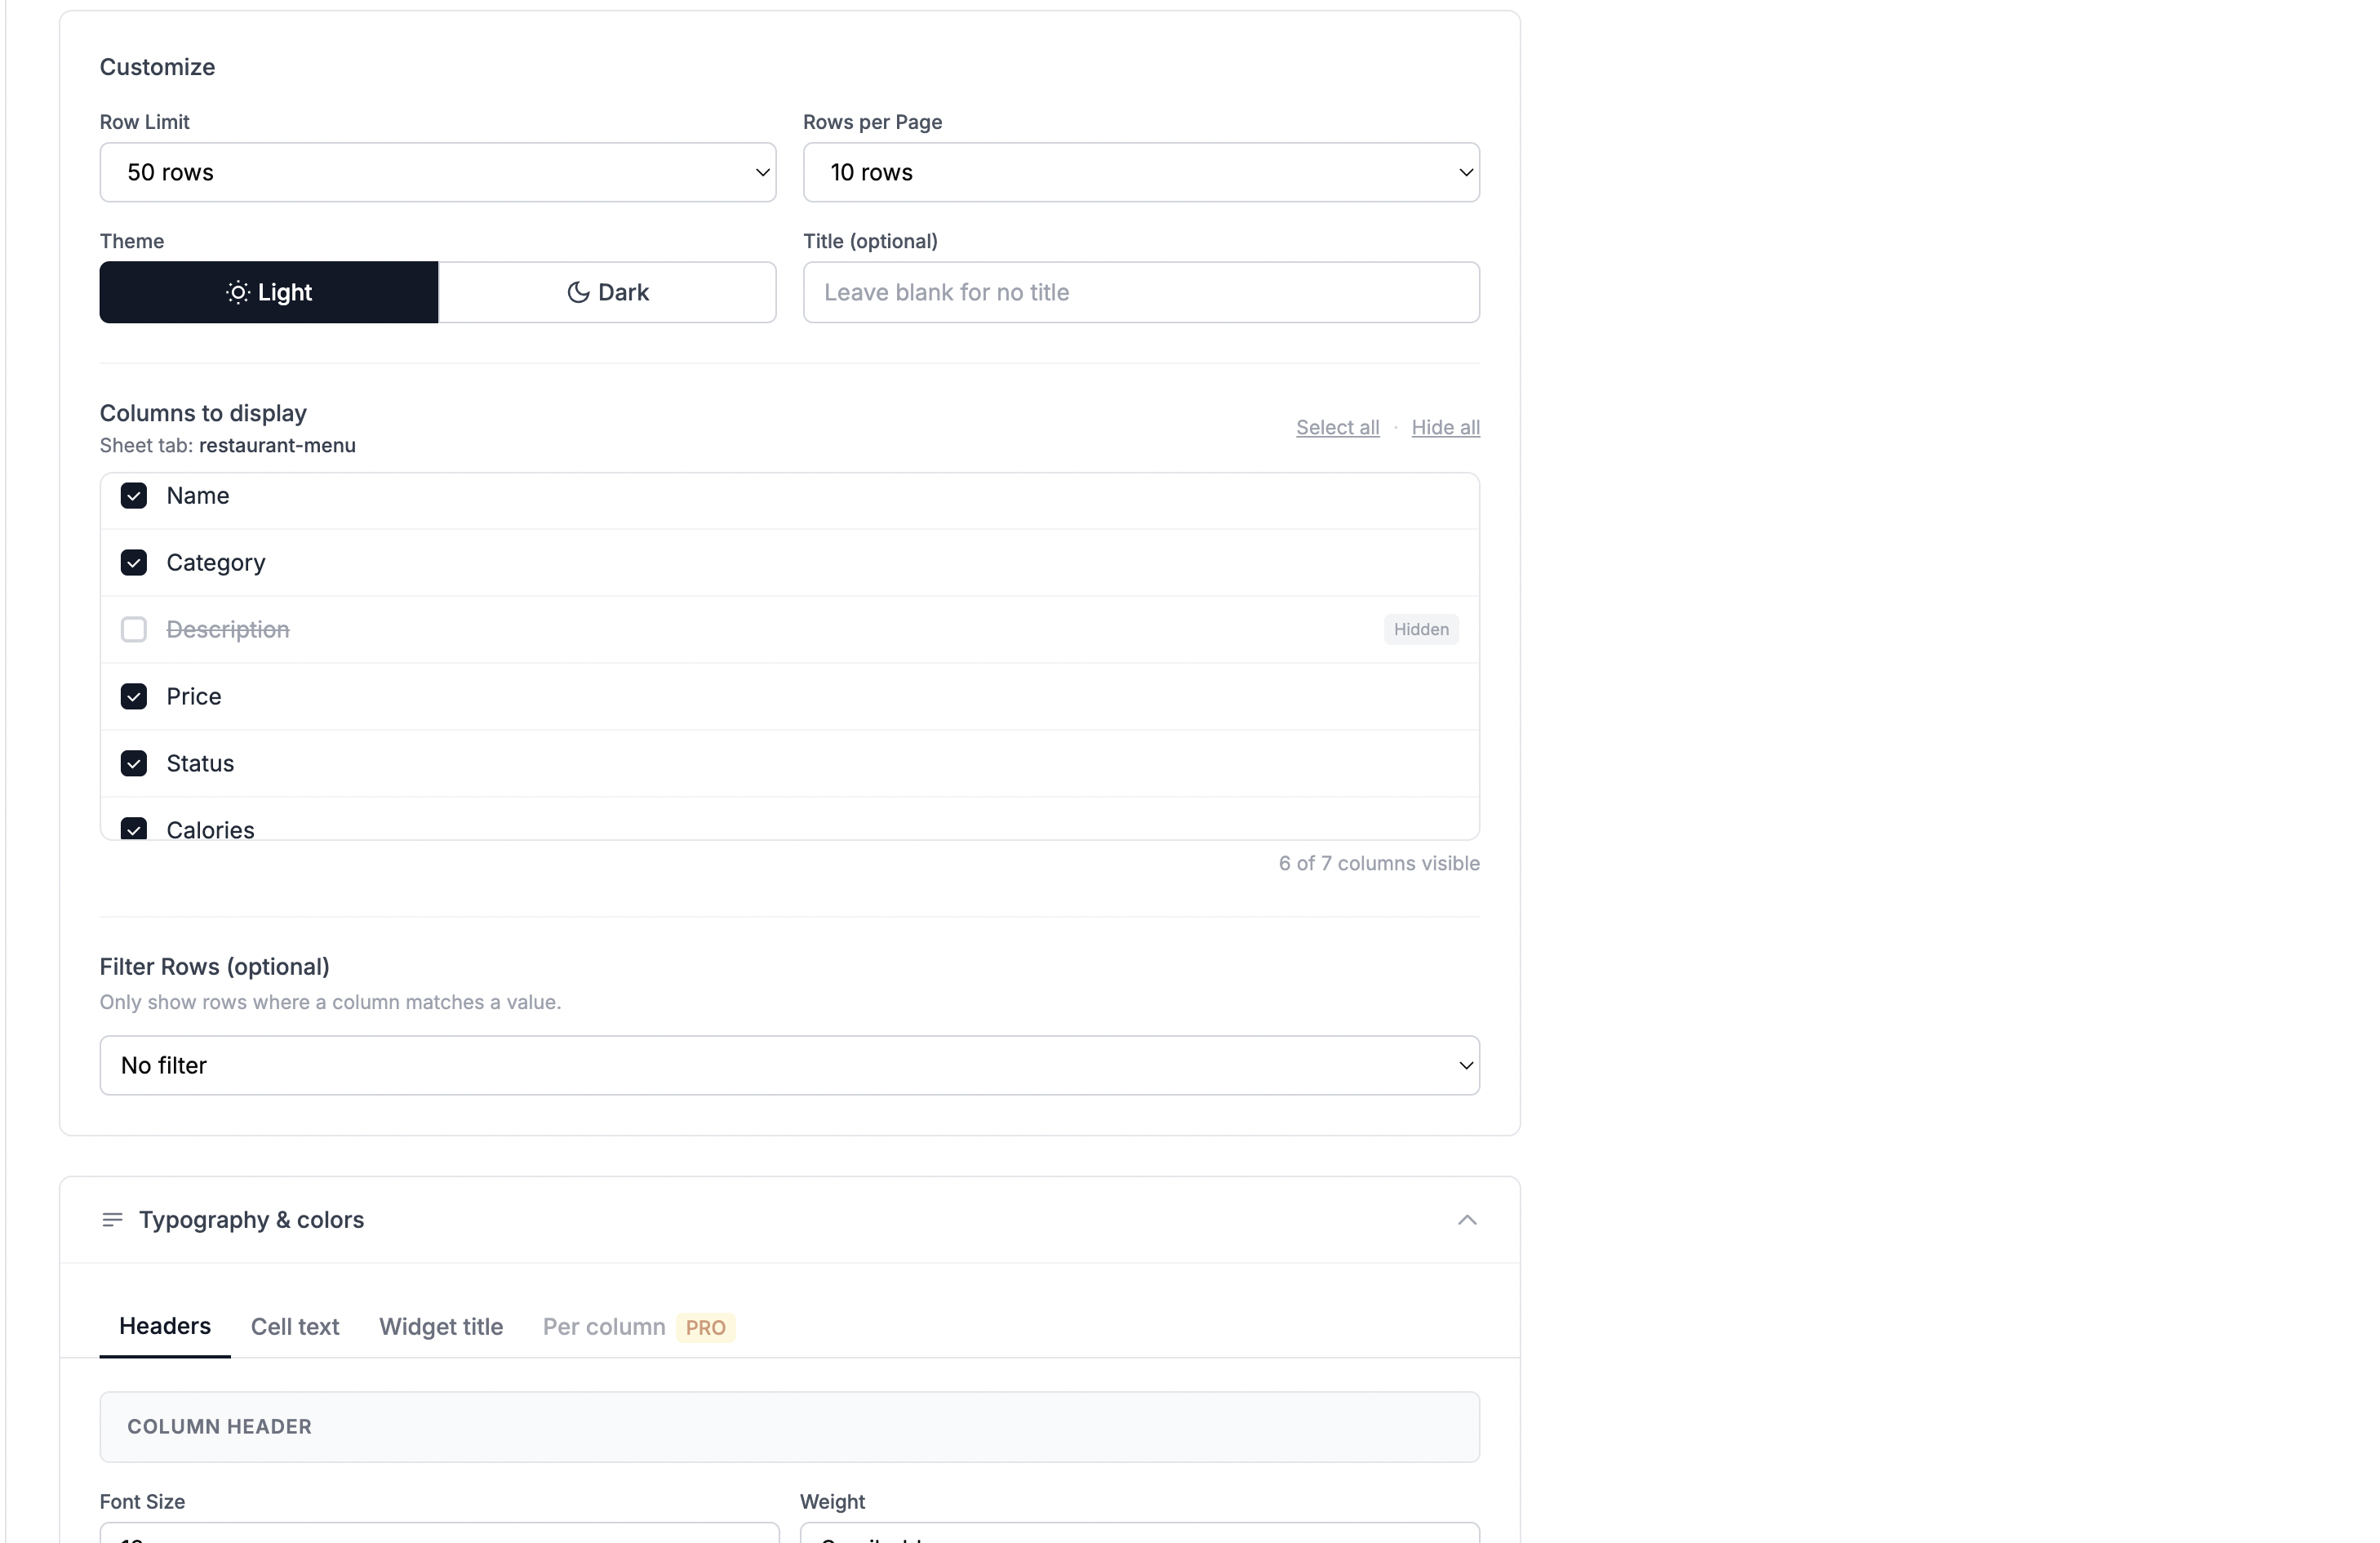
Task: Click the Hidden badge on Description row
Action: point(1420,630)
